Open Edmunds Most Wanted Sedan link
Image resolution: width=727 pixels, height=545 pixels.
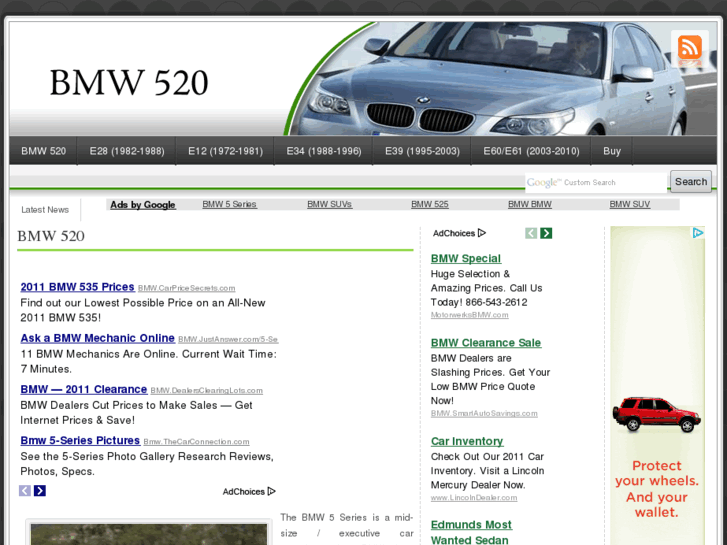471,532
